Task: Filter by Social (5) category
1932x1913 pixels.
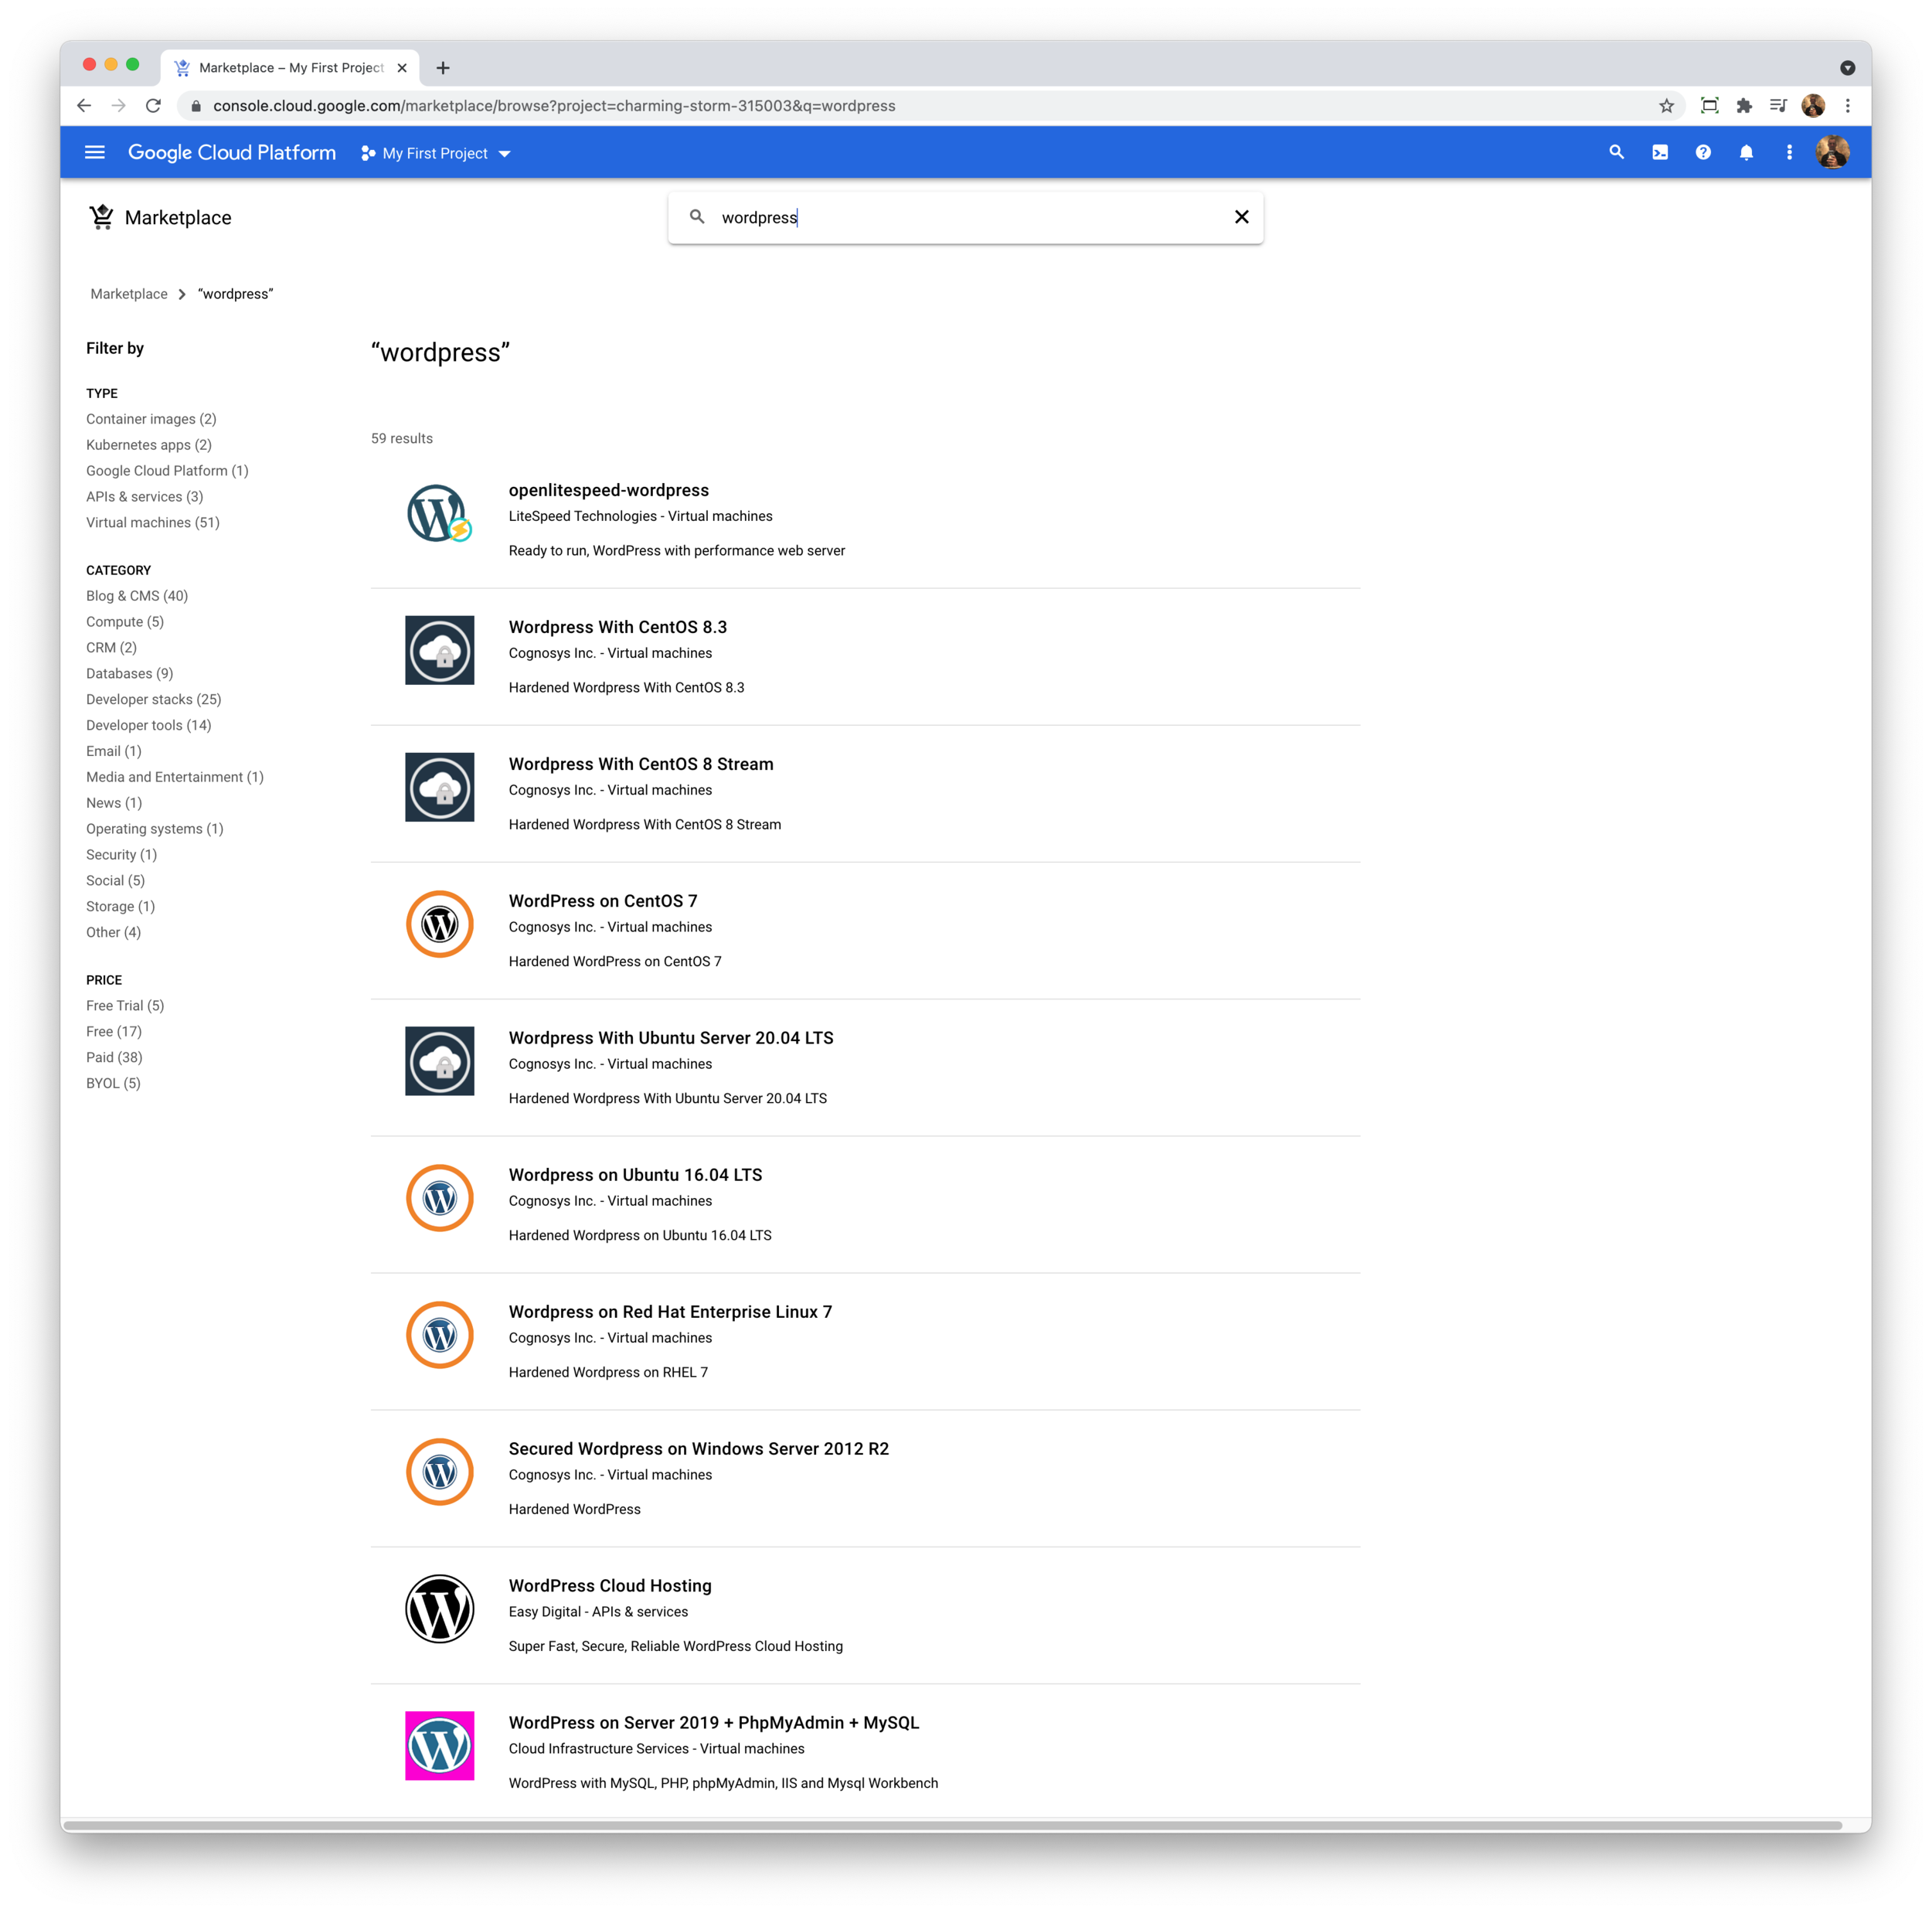Action: coord(116,881)
